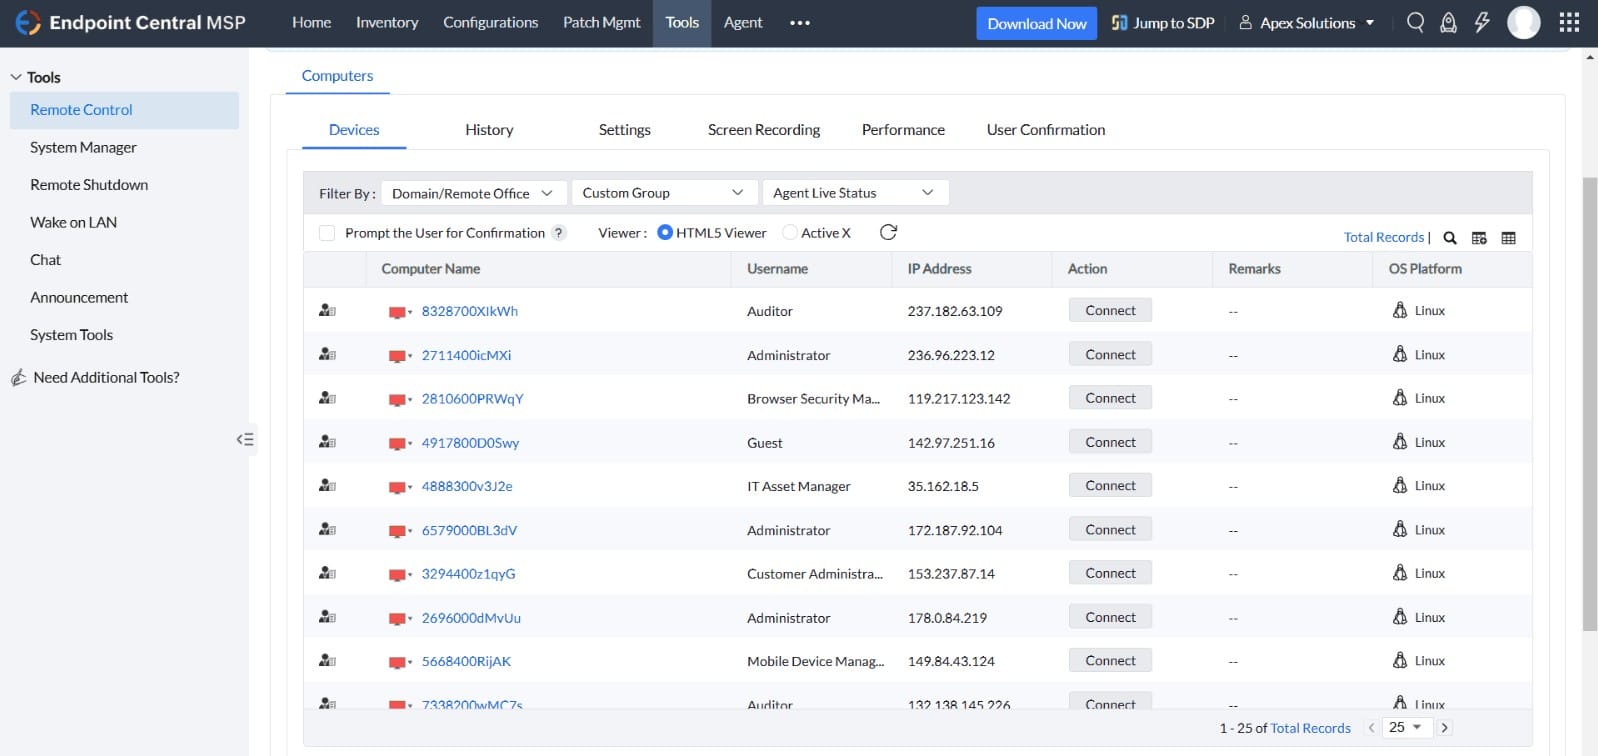Switch to the History tab
1598x756 pixels.
[x=489, y=130]
